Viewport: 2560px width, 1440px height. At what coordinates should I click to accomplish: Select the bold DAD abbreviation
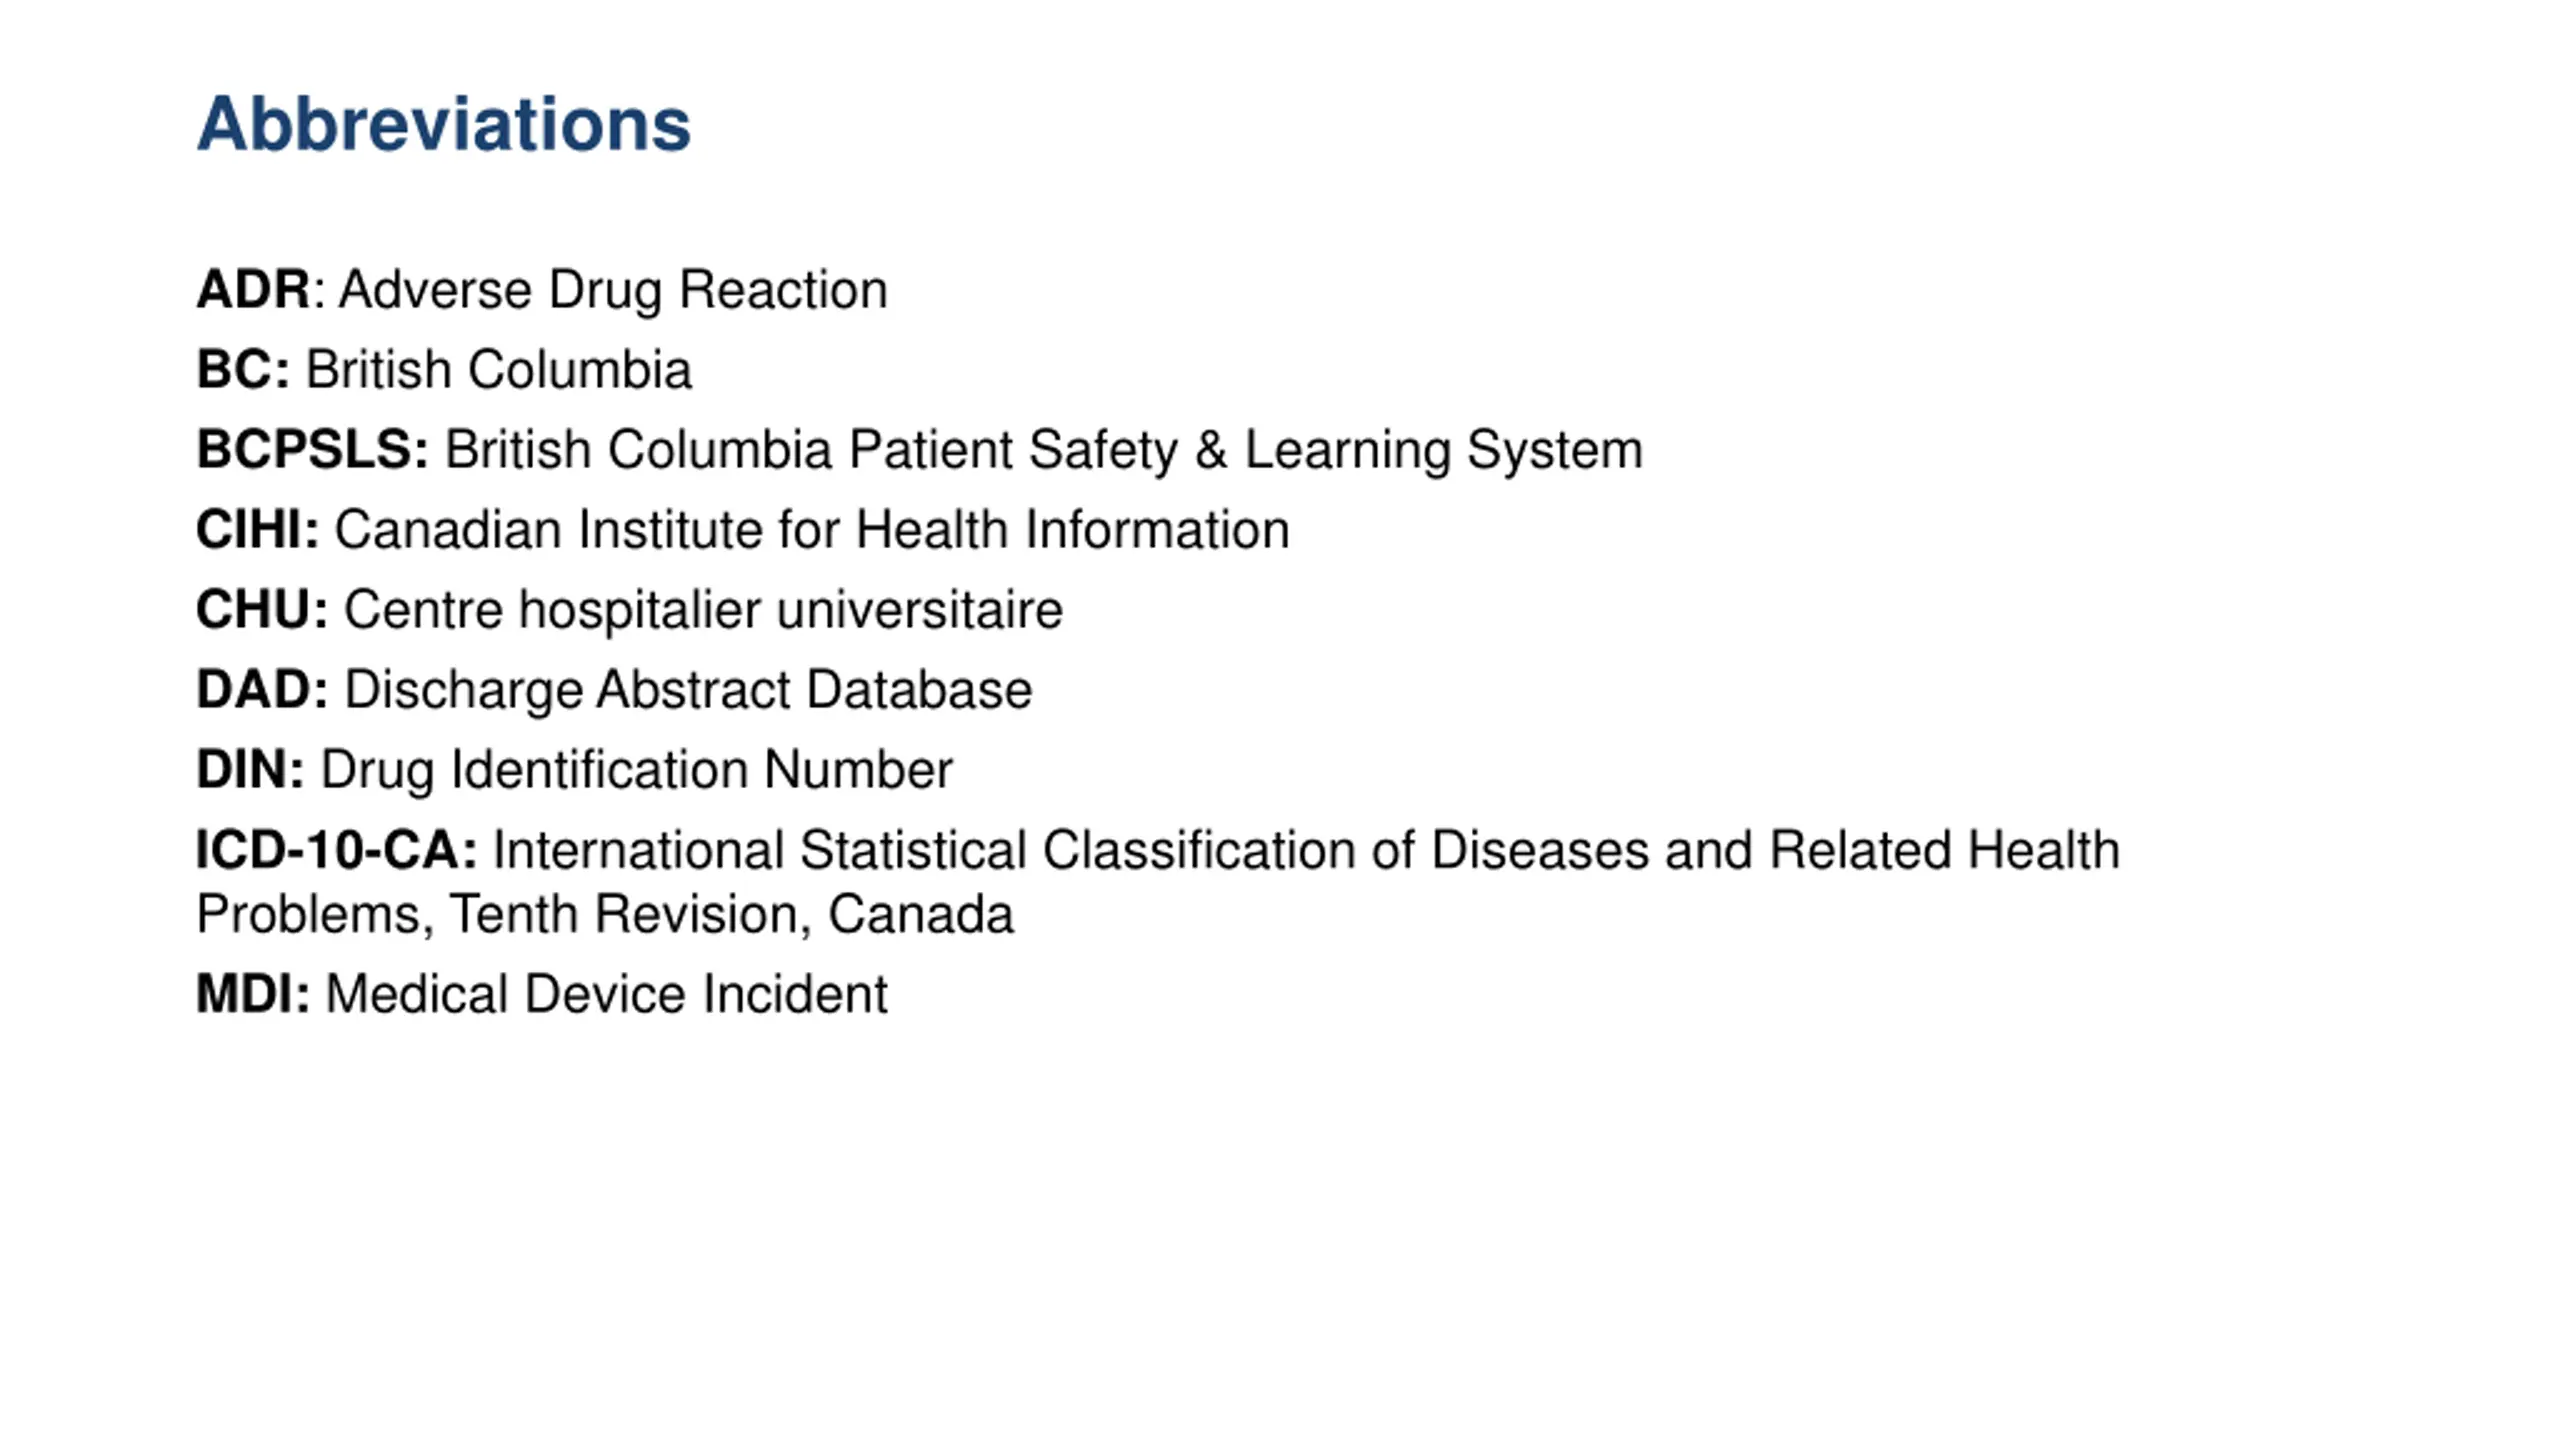click(x=262, y=690)
